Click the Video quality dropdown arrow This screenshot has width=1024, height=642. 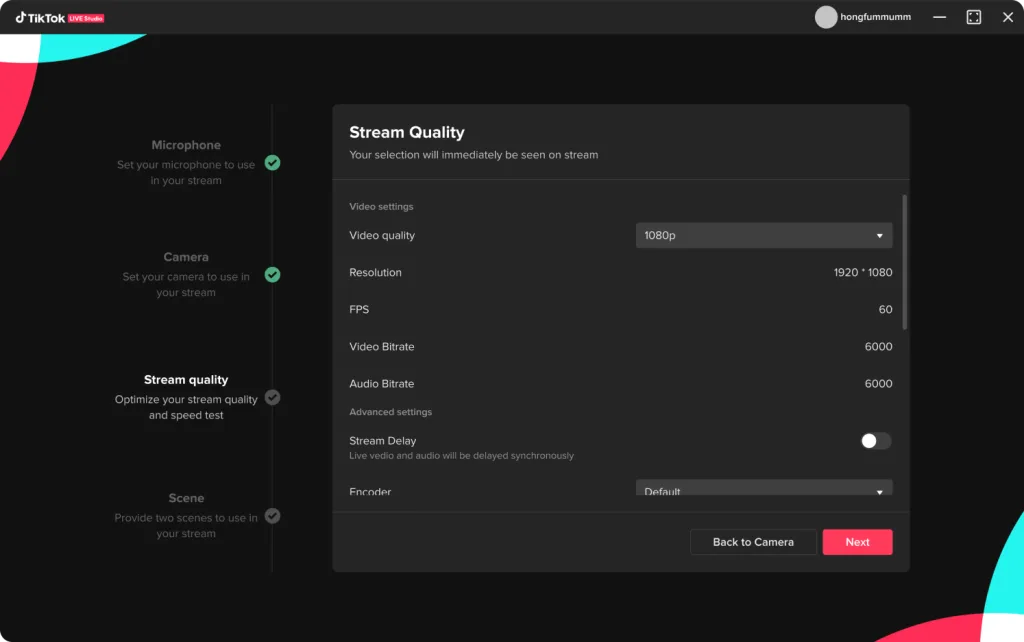(x=879, y=236)
